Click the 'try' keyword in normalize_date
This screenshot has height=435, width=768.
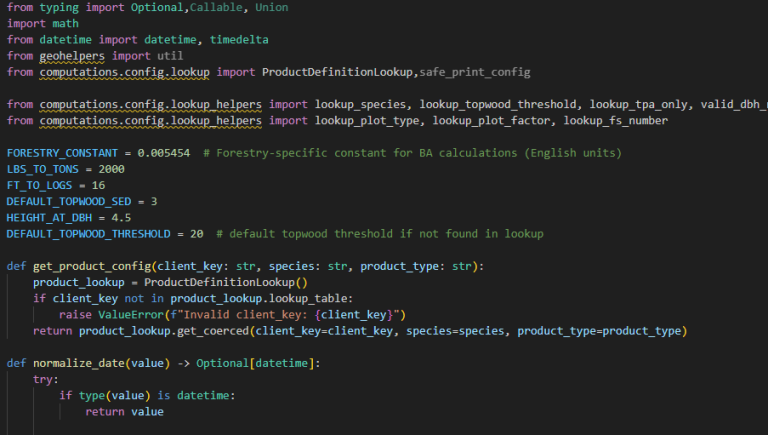pyautogui.click(x=43, y=379)
